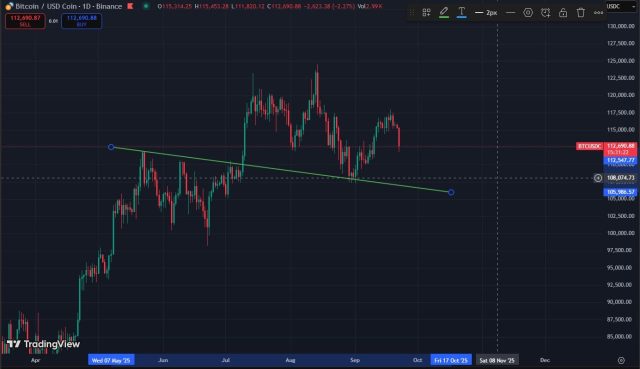The width and height of the screenshot is (640, 369).
Task: Click the 112,547.77 blue price label
Action: [620, 160]
